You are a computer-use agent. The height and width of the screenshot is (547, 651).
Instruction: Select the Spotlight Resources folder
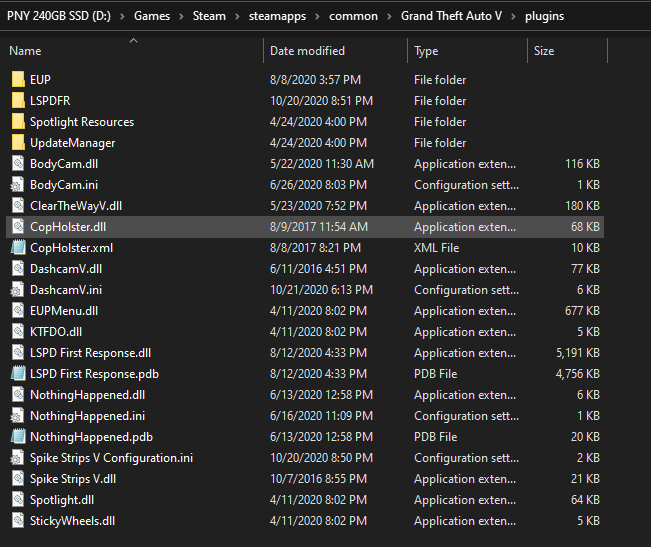81,122
